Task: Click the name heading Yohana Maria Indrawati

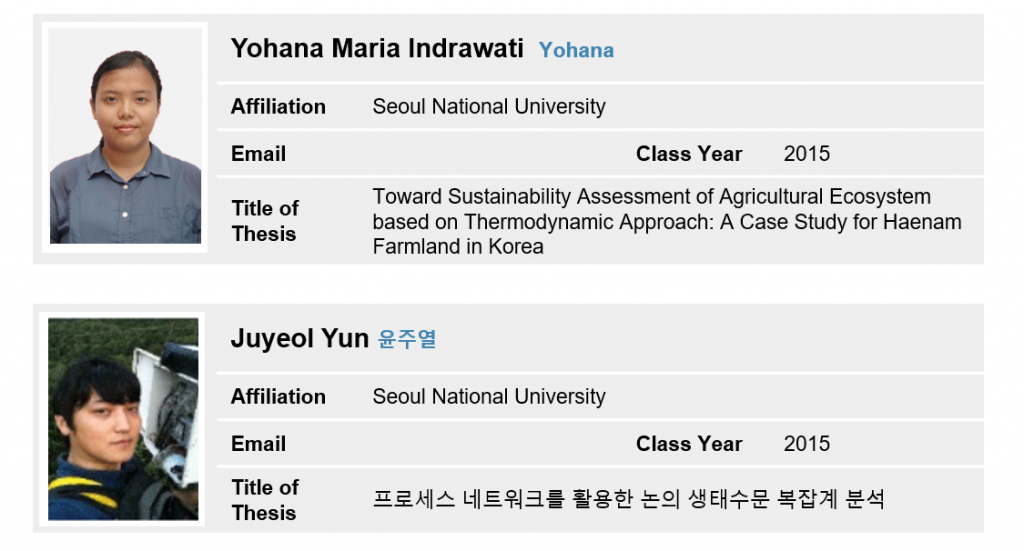Action: point(377,48)
